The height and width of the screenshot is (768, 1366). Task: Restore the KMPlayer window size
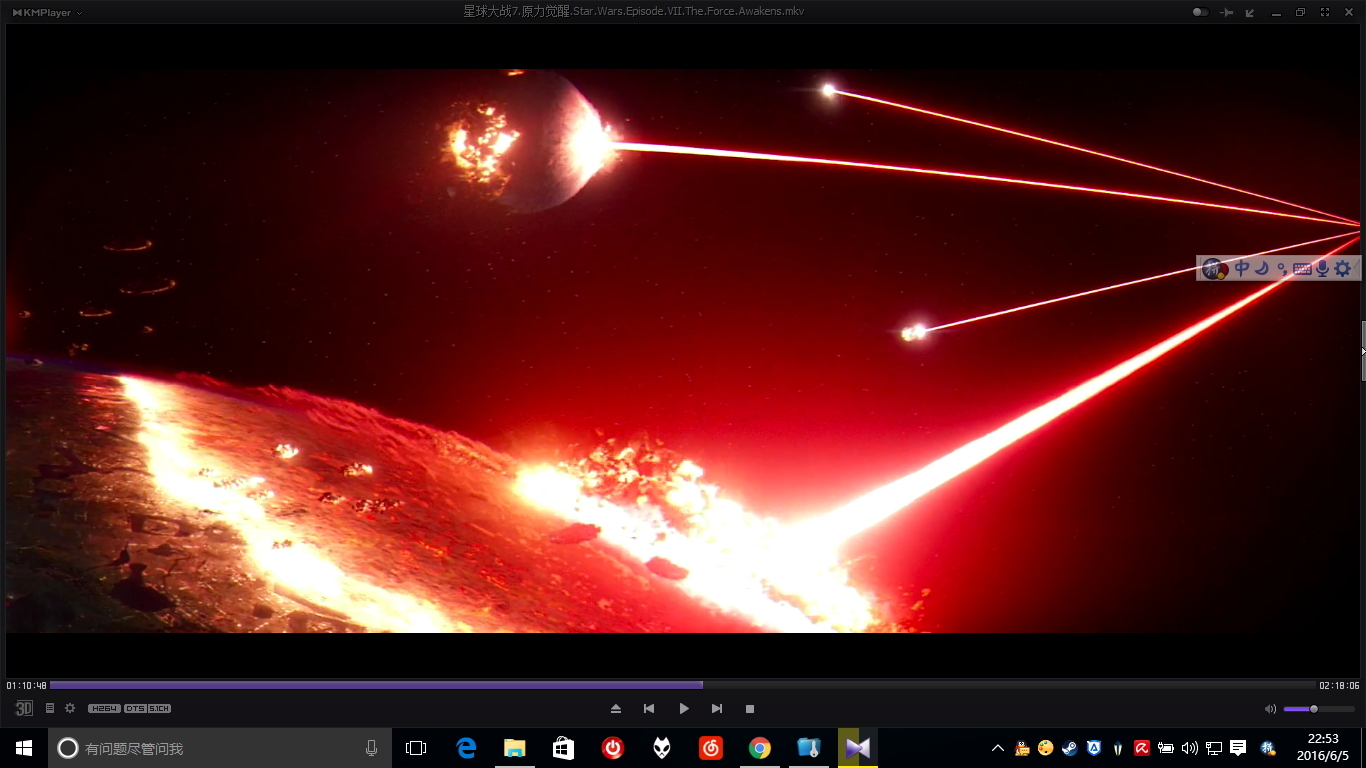(x=1300, y=12)
